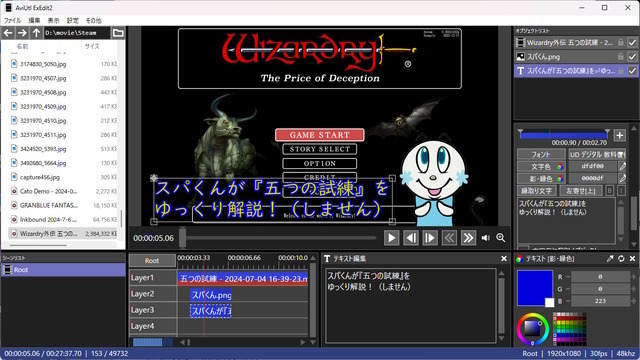The width and height of the screenshot is (640, 360).
Task: Go back in the file browser
Action: click(8, 33)
